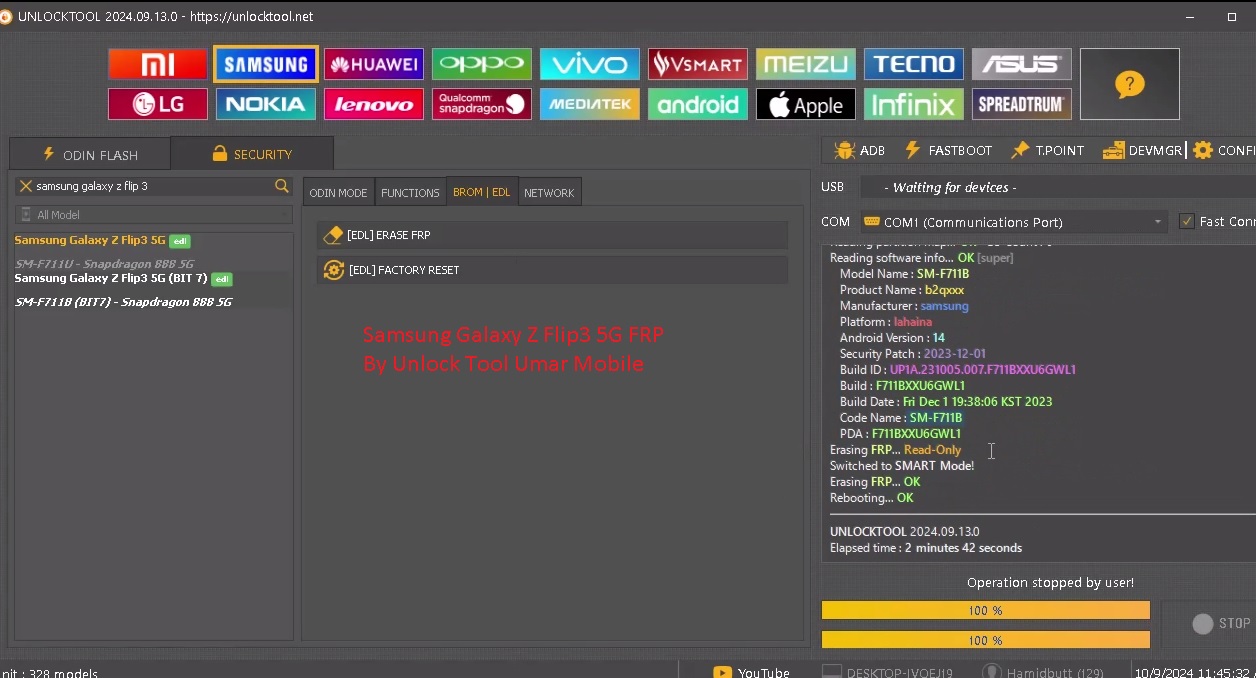Select the generic Android icon
This screenshot has height=678, width=1256.
click(x=698, y=104)
